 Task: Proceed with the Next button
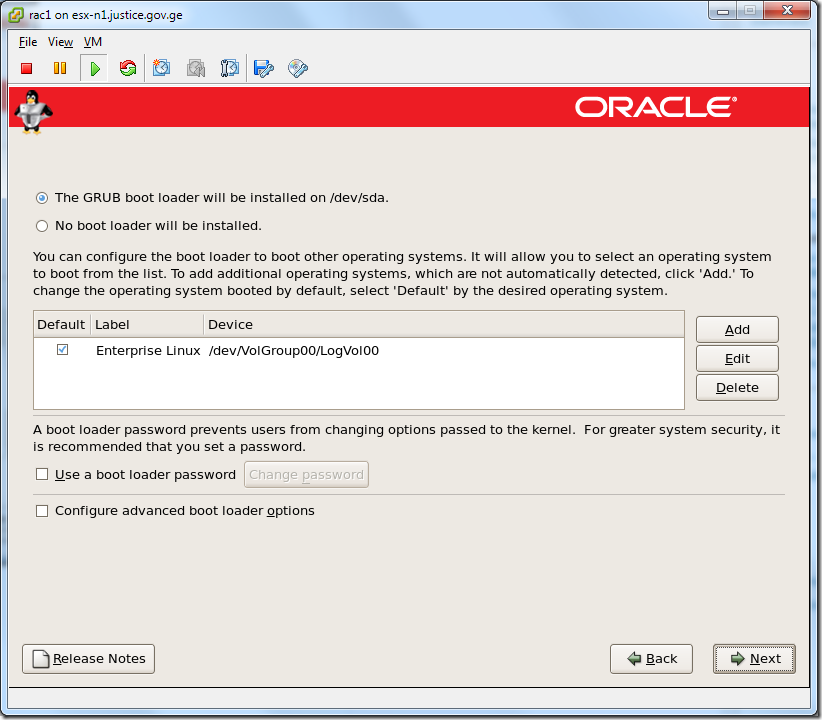click(x=754, y=658)
